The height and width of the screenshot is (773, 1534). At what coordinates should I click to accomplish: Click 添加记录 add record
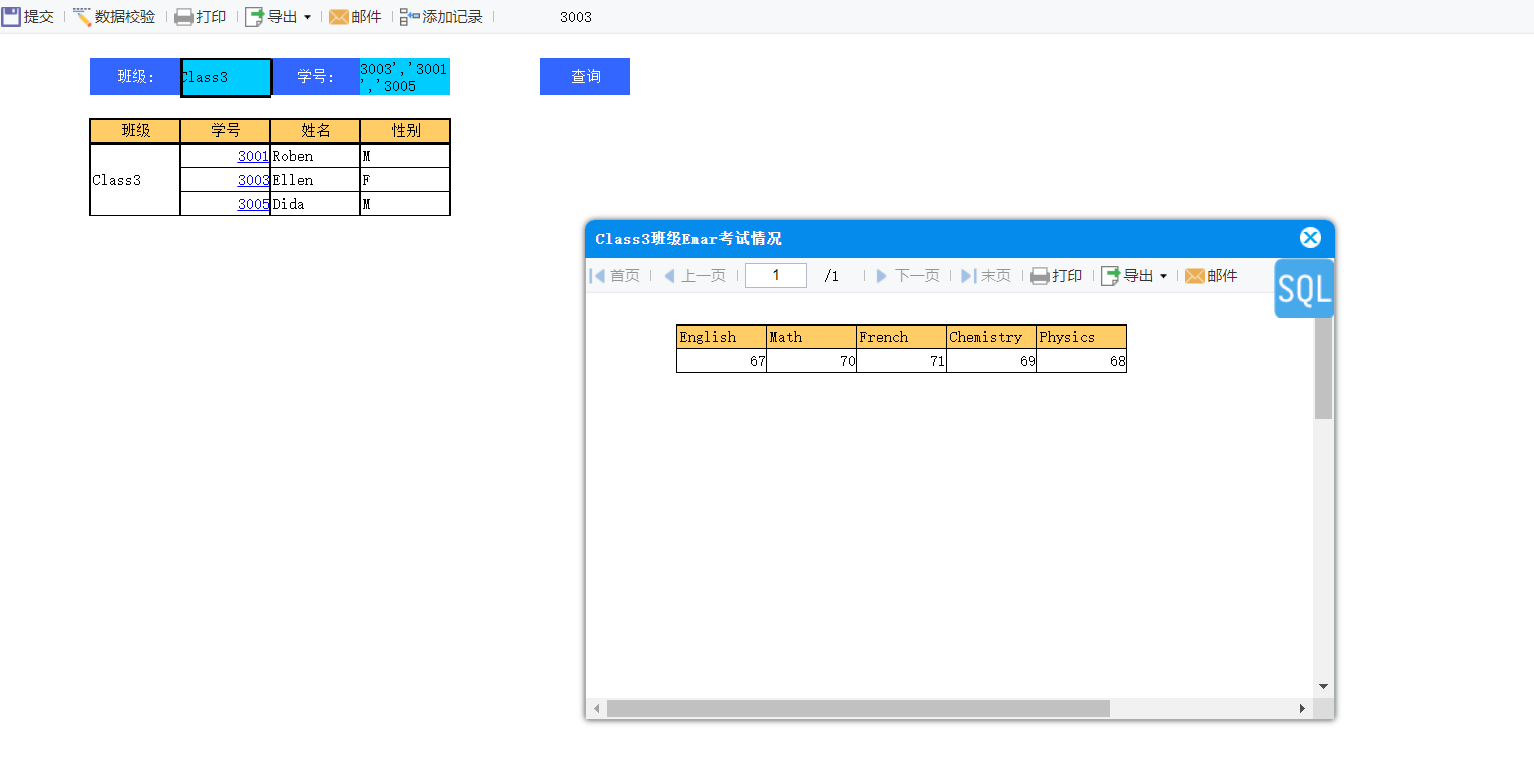tap(441, 17)
